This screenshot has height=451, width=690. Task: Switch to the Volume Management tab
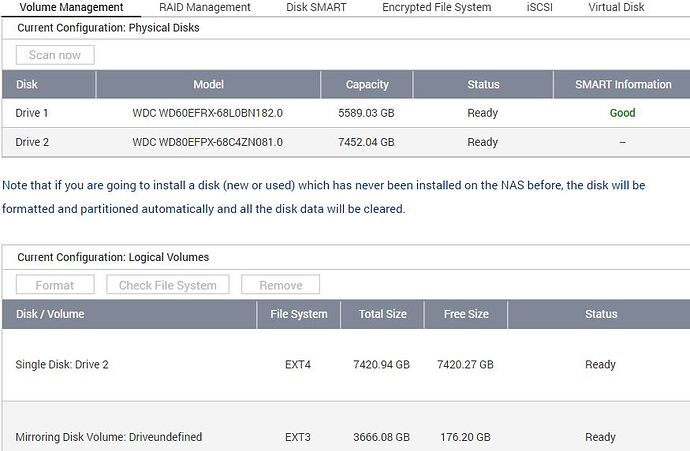tap(71, 7)
